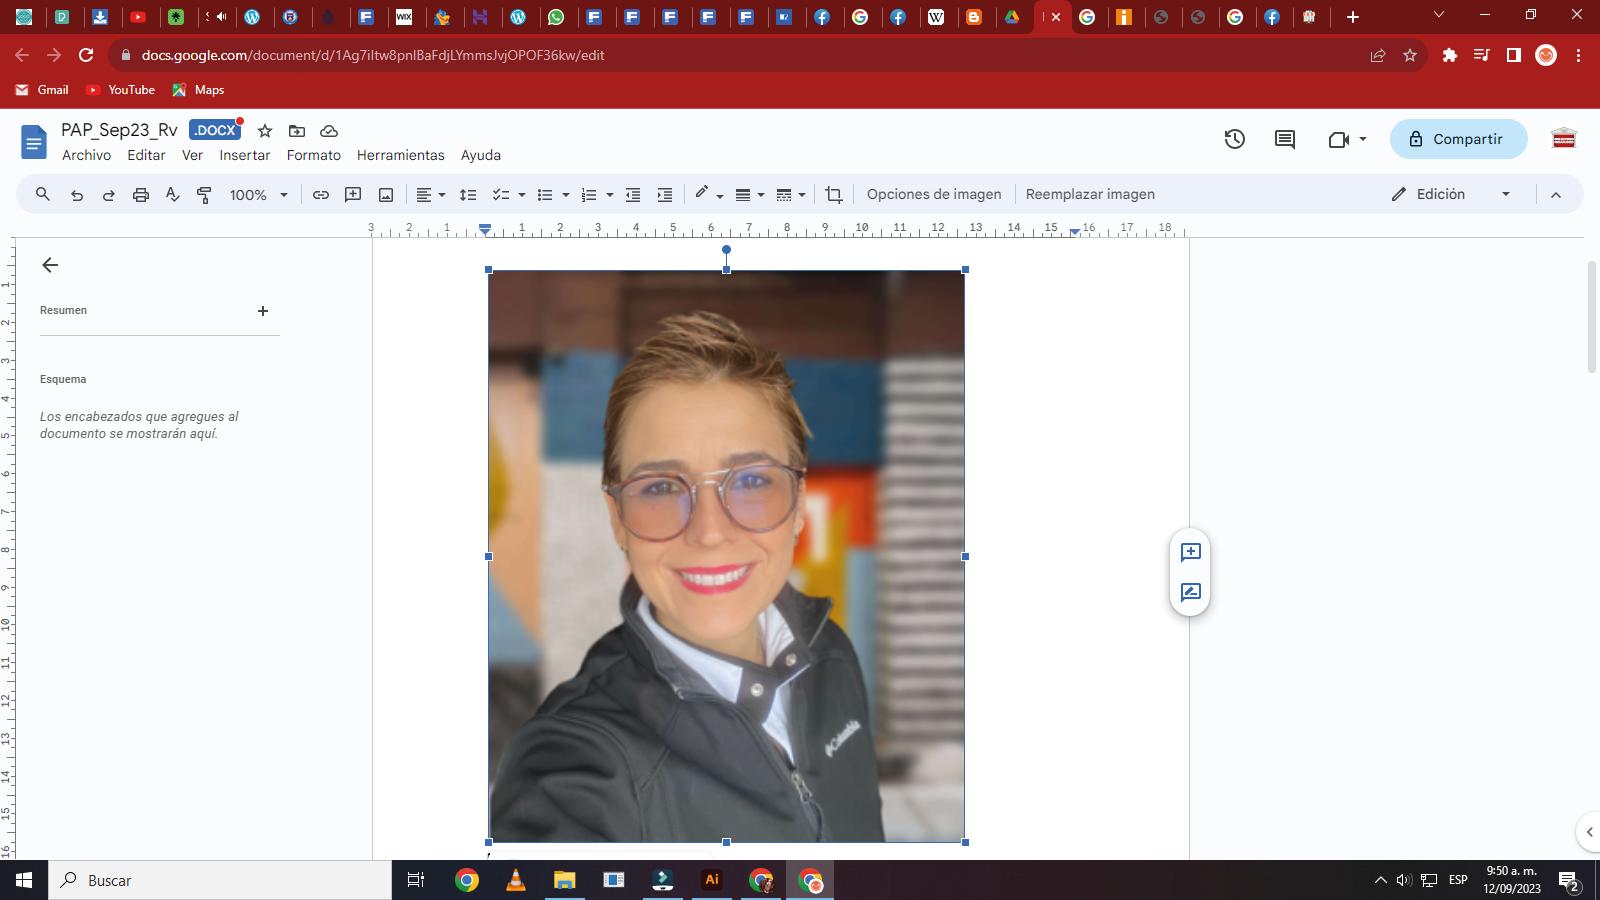
Task: Star the PAP_Sep23_Rv document
Action: [x=265, y=131]
